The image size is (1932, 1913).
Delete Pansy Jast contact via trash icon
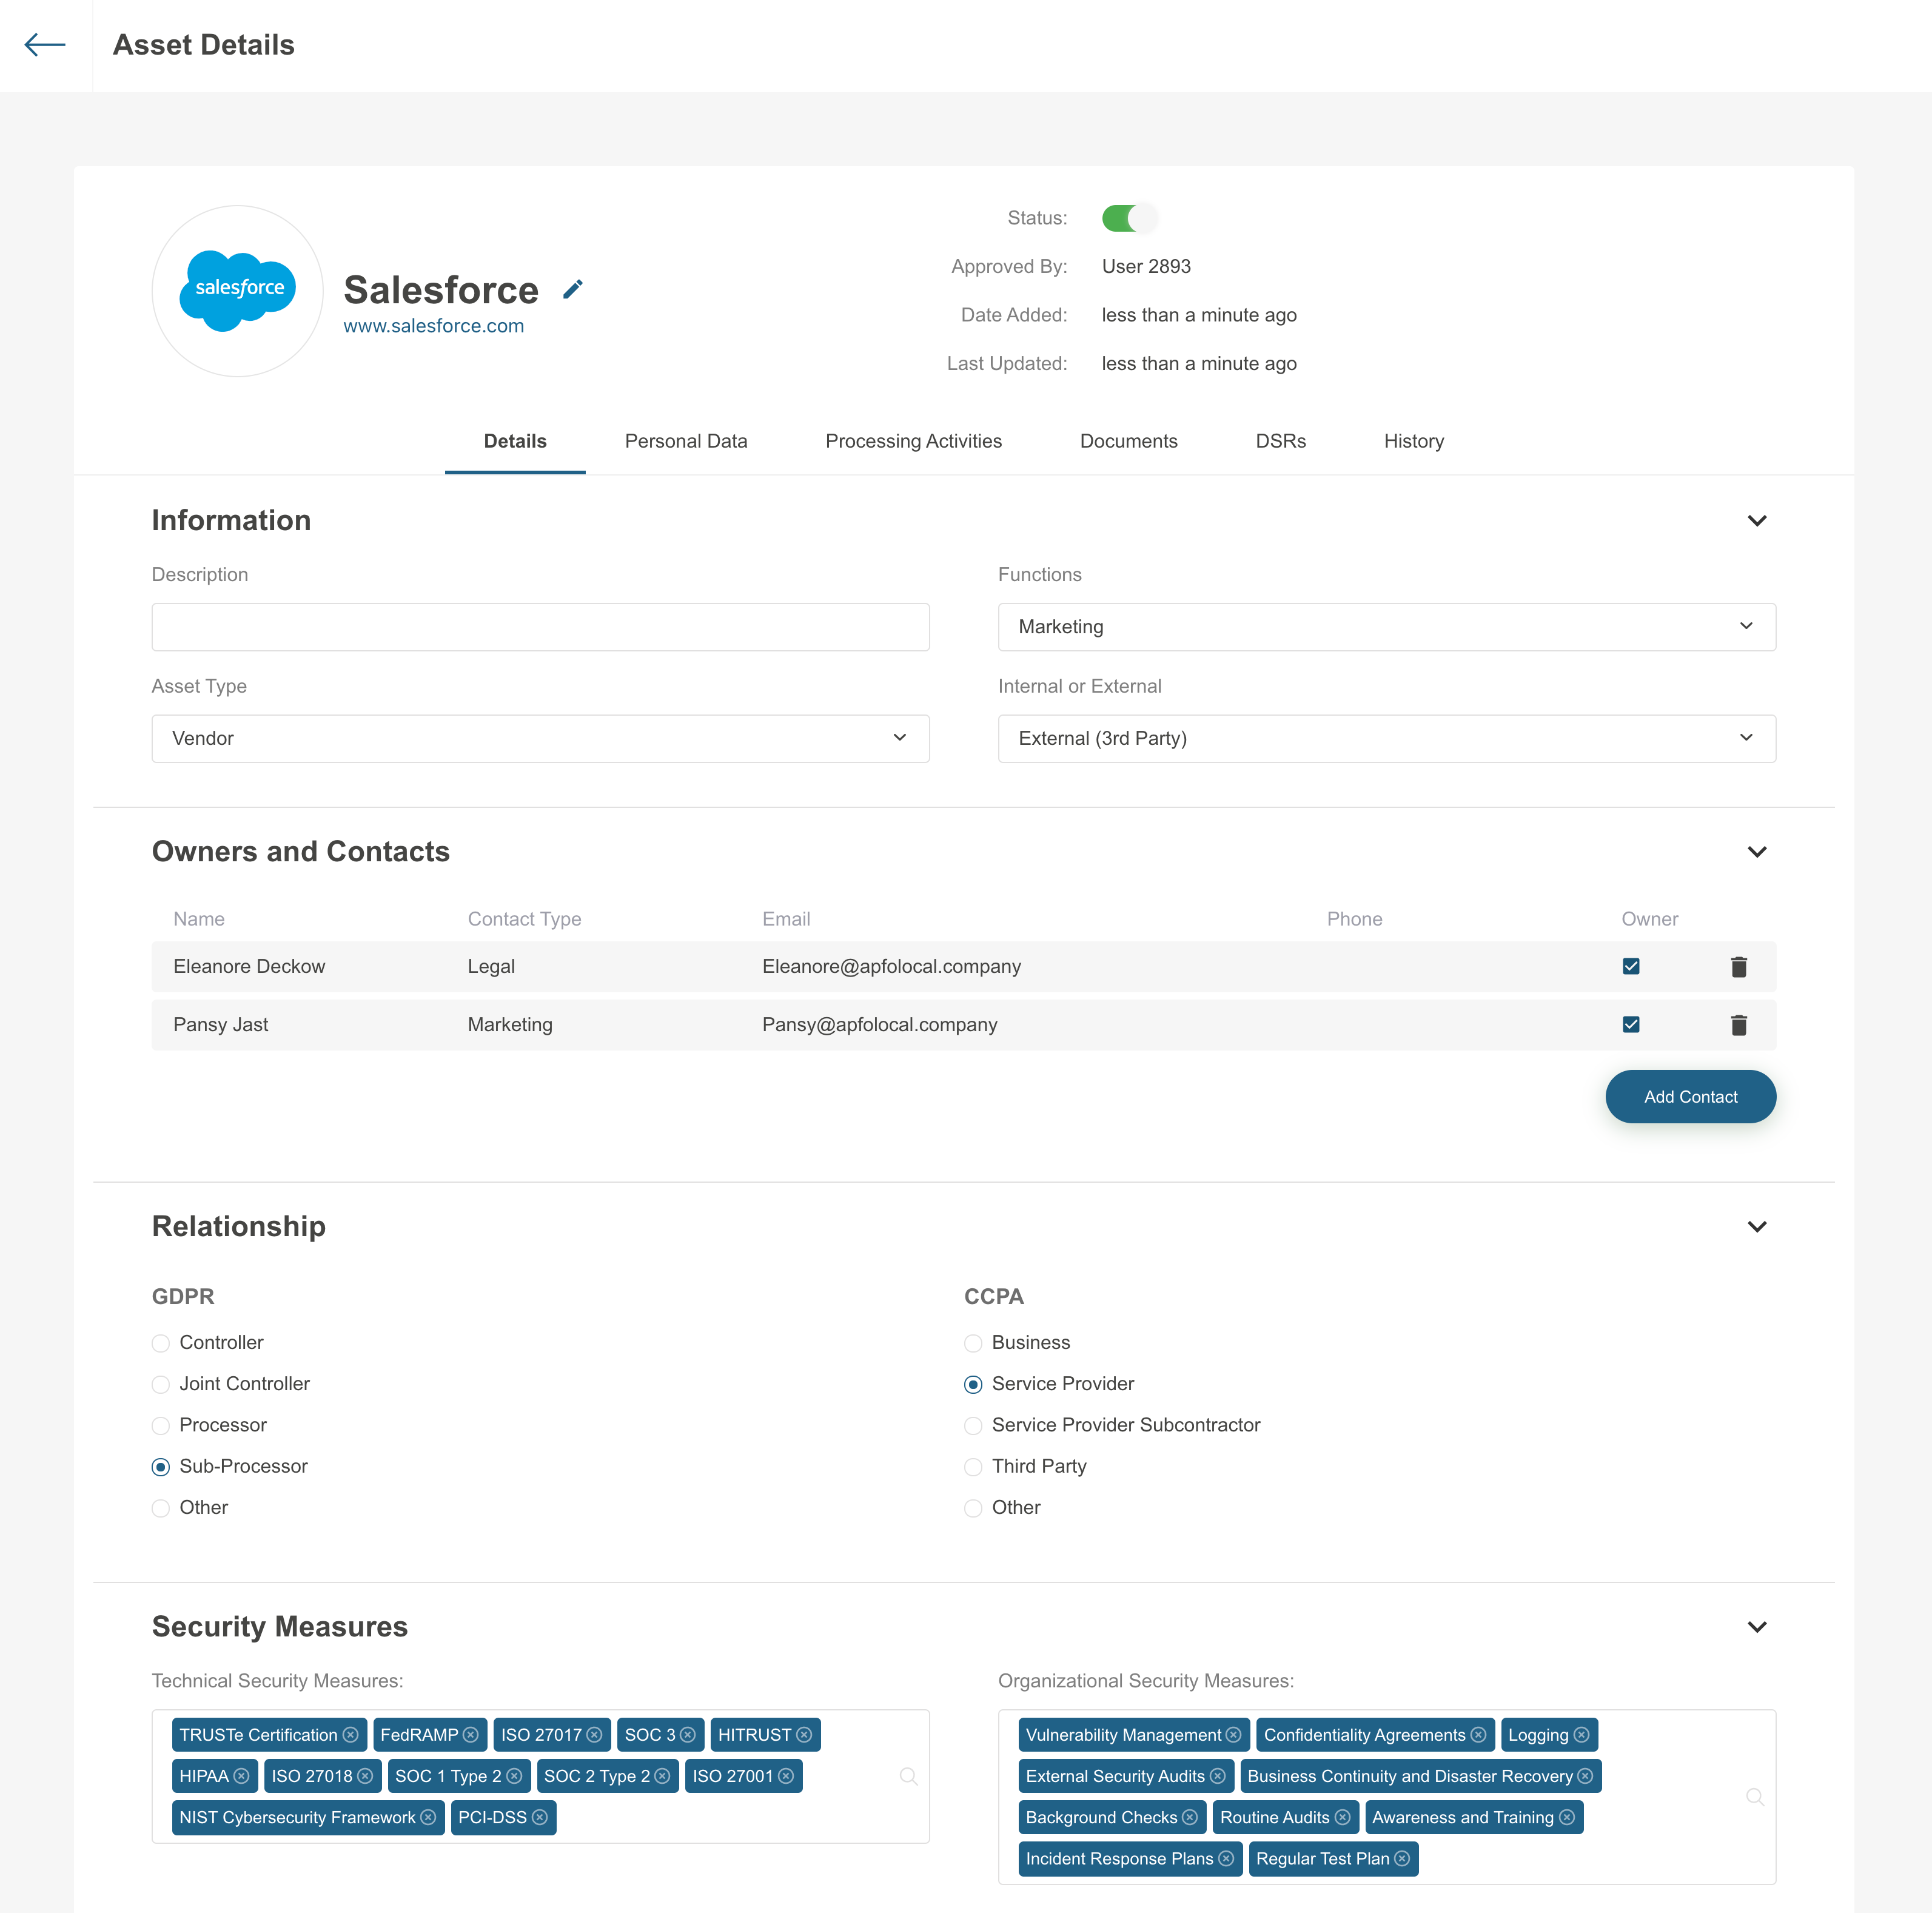click(1738, 1025)
